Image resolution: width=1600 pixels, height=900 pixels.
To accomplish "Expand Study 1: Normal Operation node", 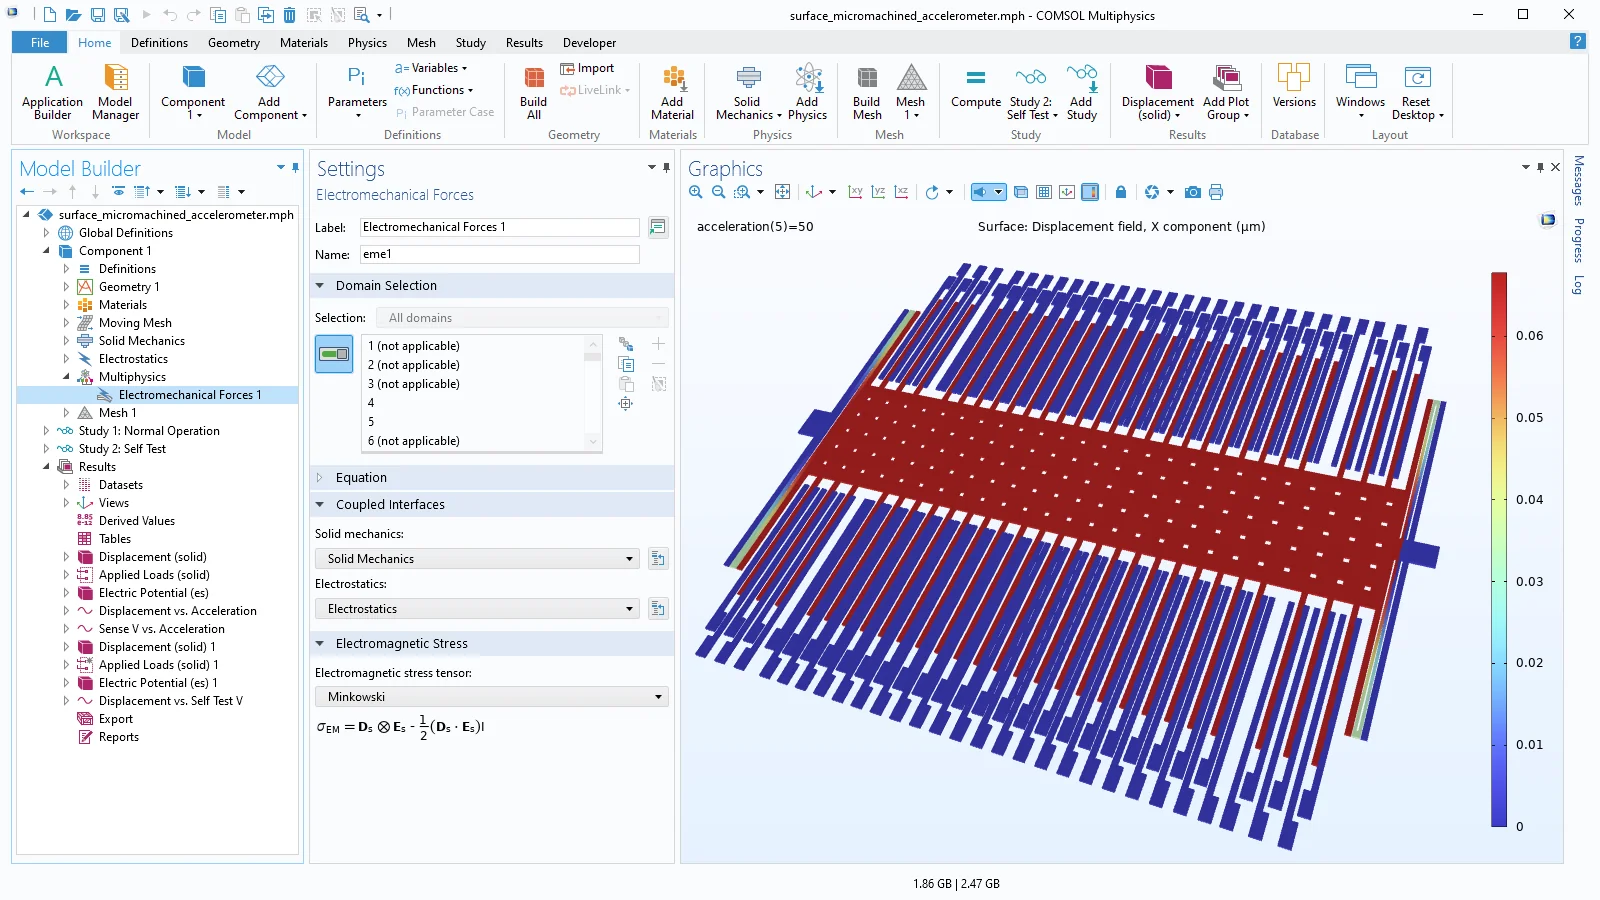I will pyautogui.click(x=46, y=431).
